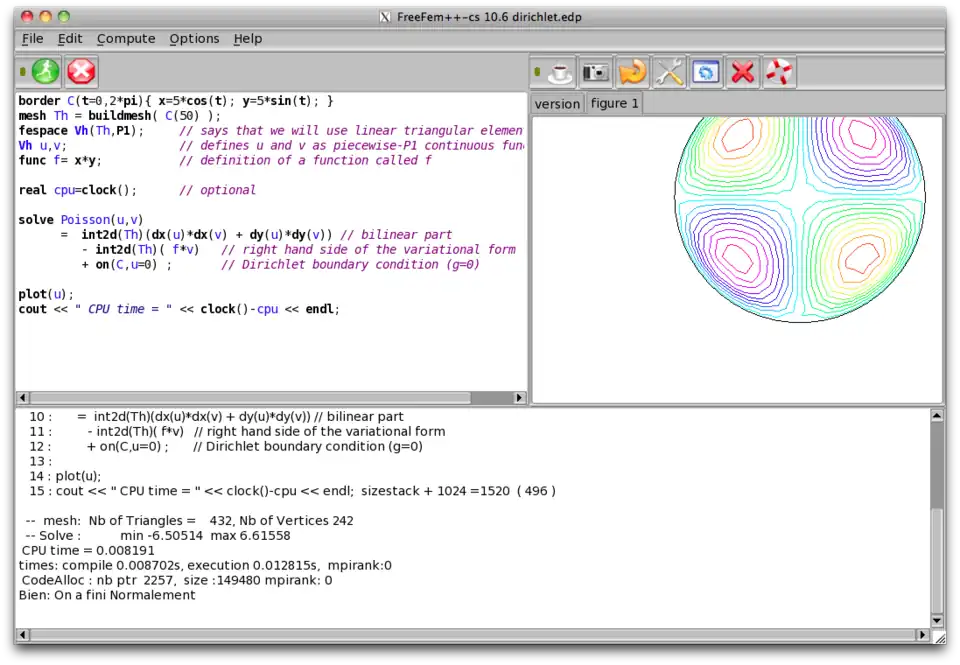Screen dimensions: 960x665
Task: Select the figure 1 tab
Action: click(x=613, y=103)
